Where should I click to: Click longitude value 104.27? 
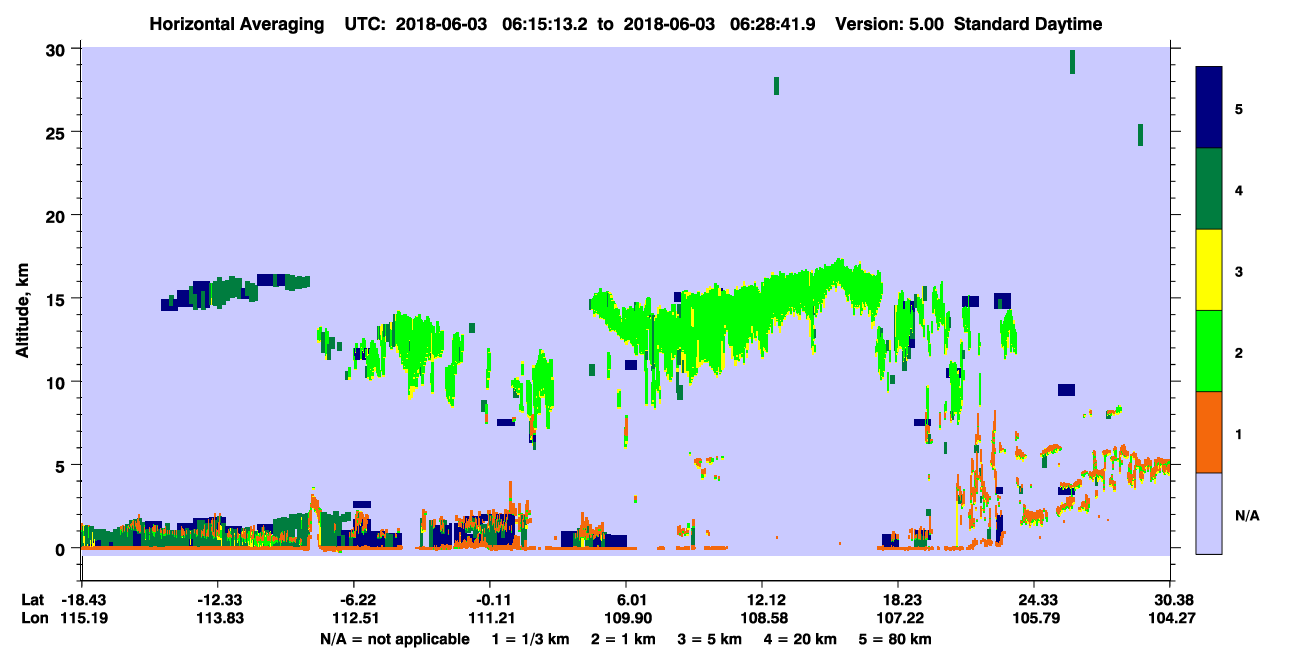(1170, 618)
